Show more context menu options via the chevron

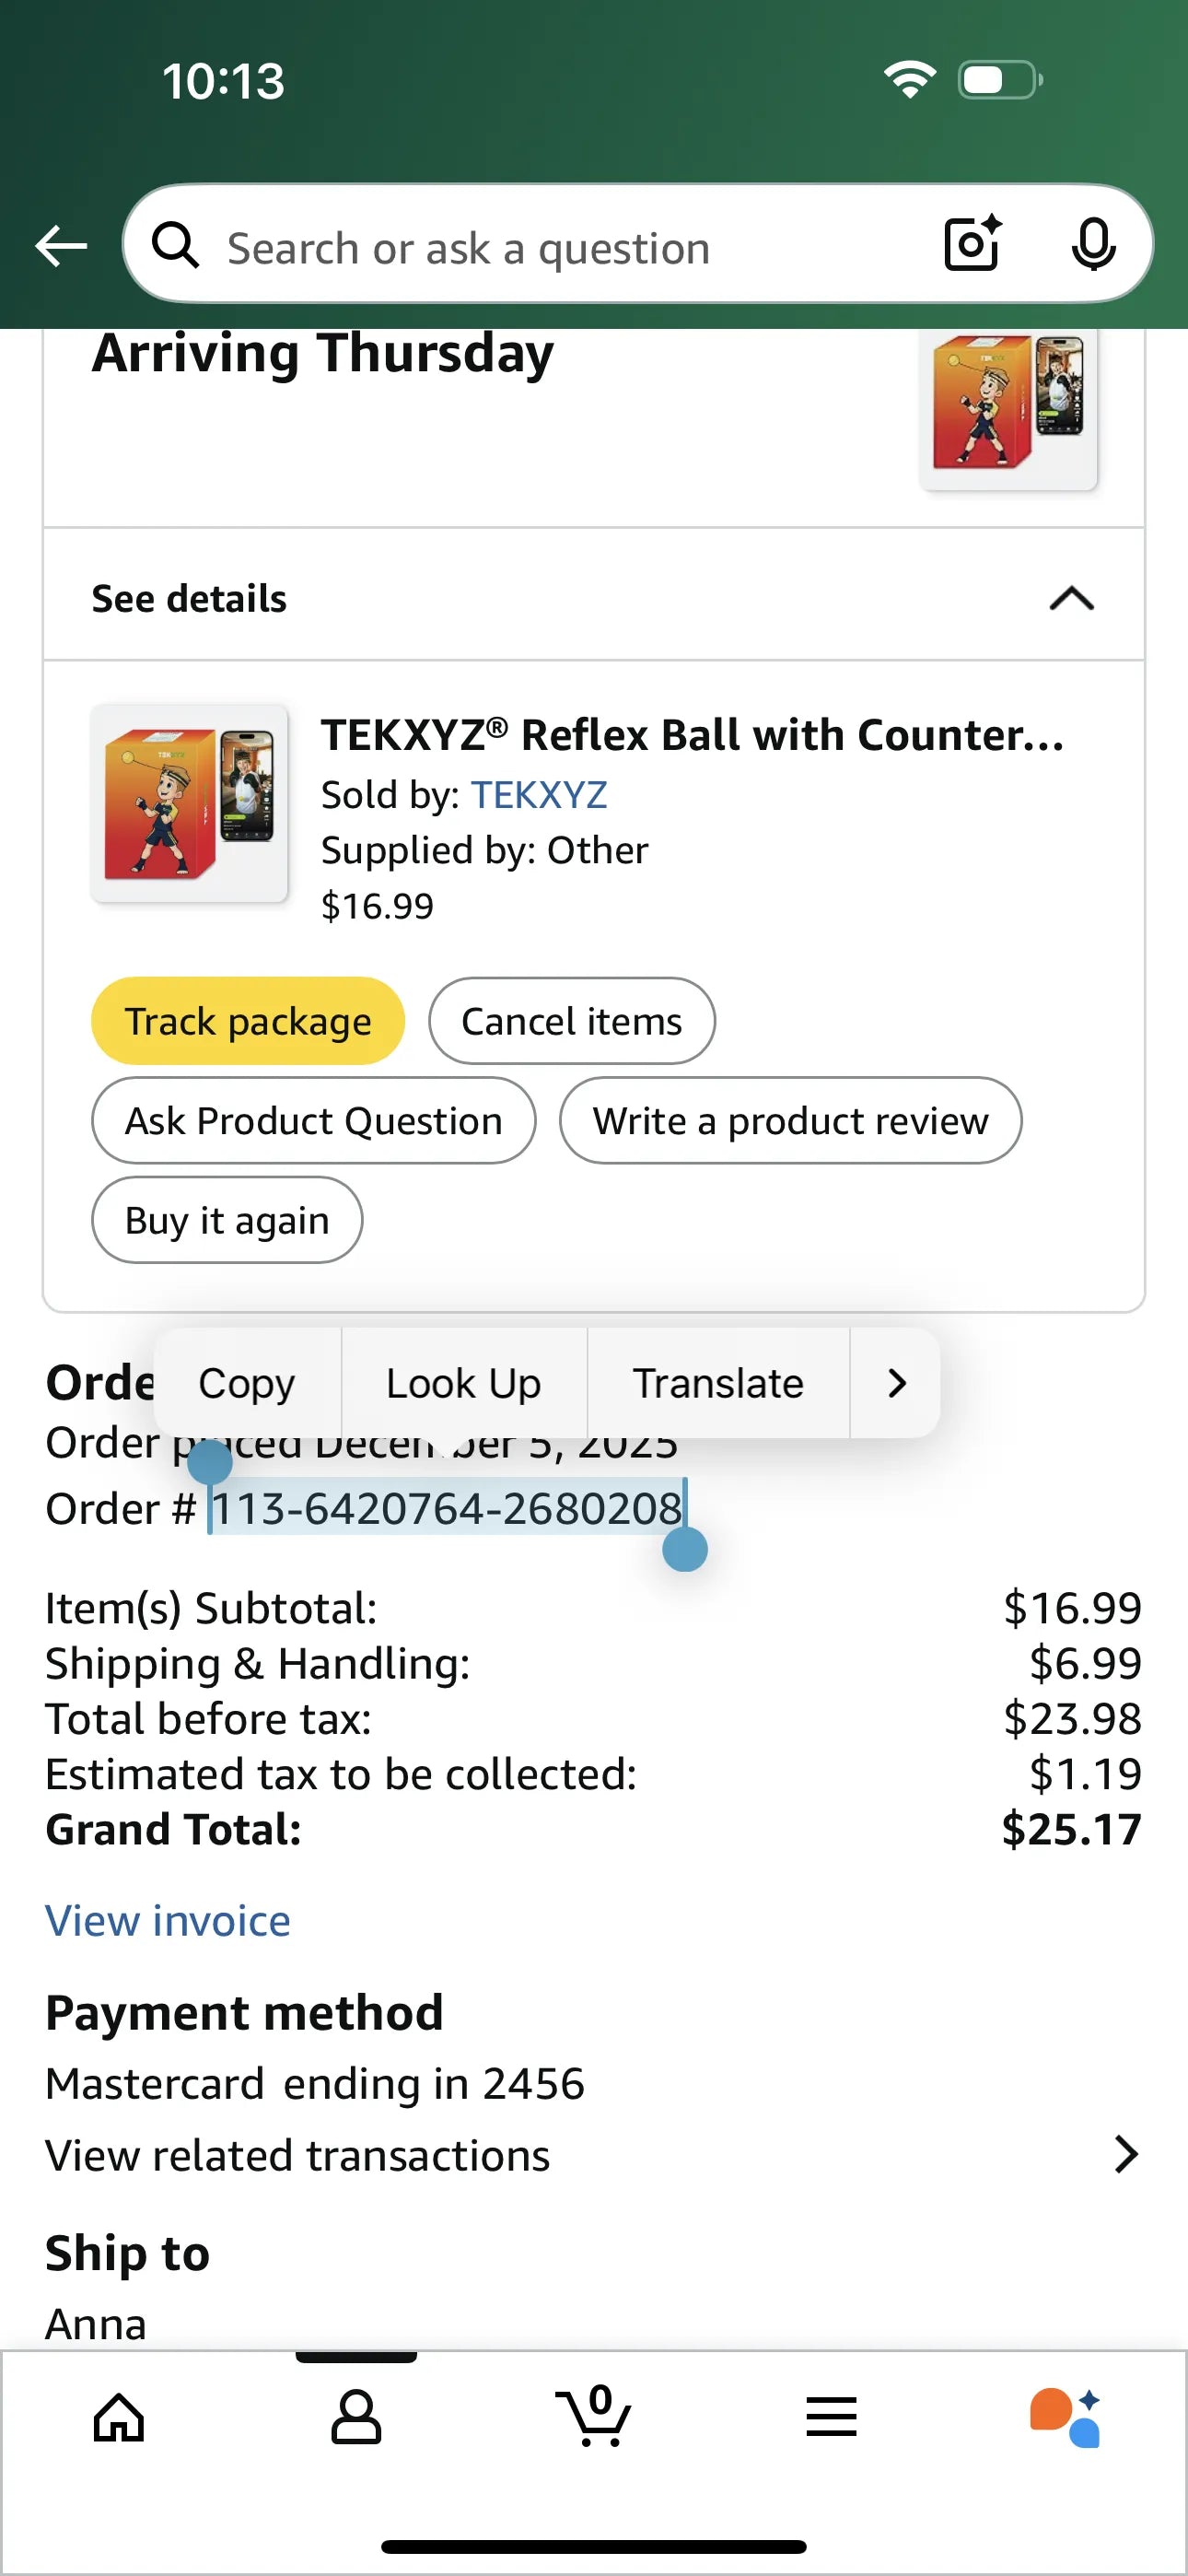[x=895, y=1383]
